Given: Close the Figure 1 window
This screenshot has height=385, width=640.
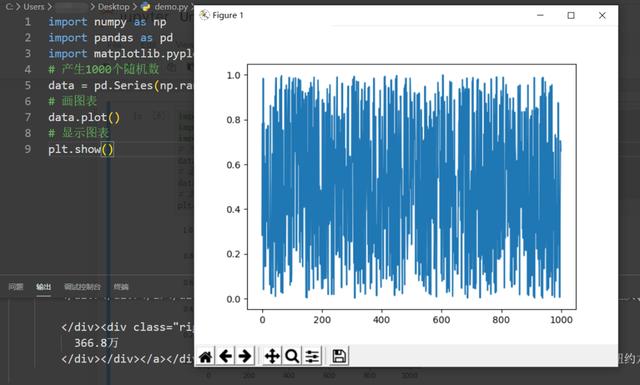Looking at the screenshot, I should (602, 15).
